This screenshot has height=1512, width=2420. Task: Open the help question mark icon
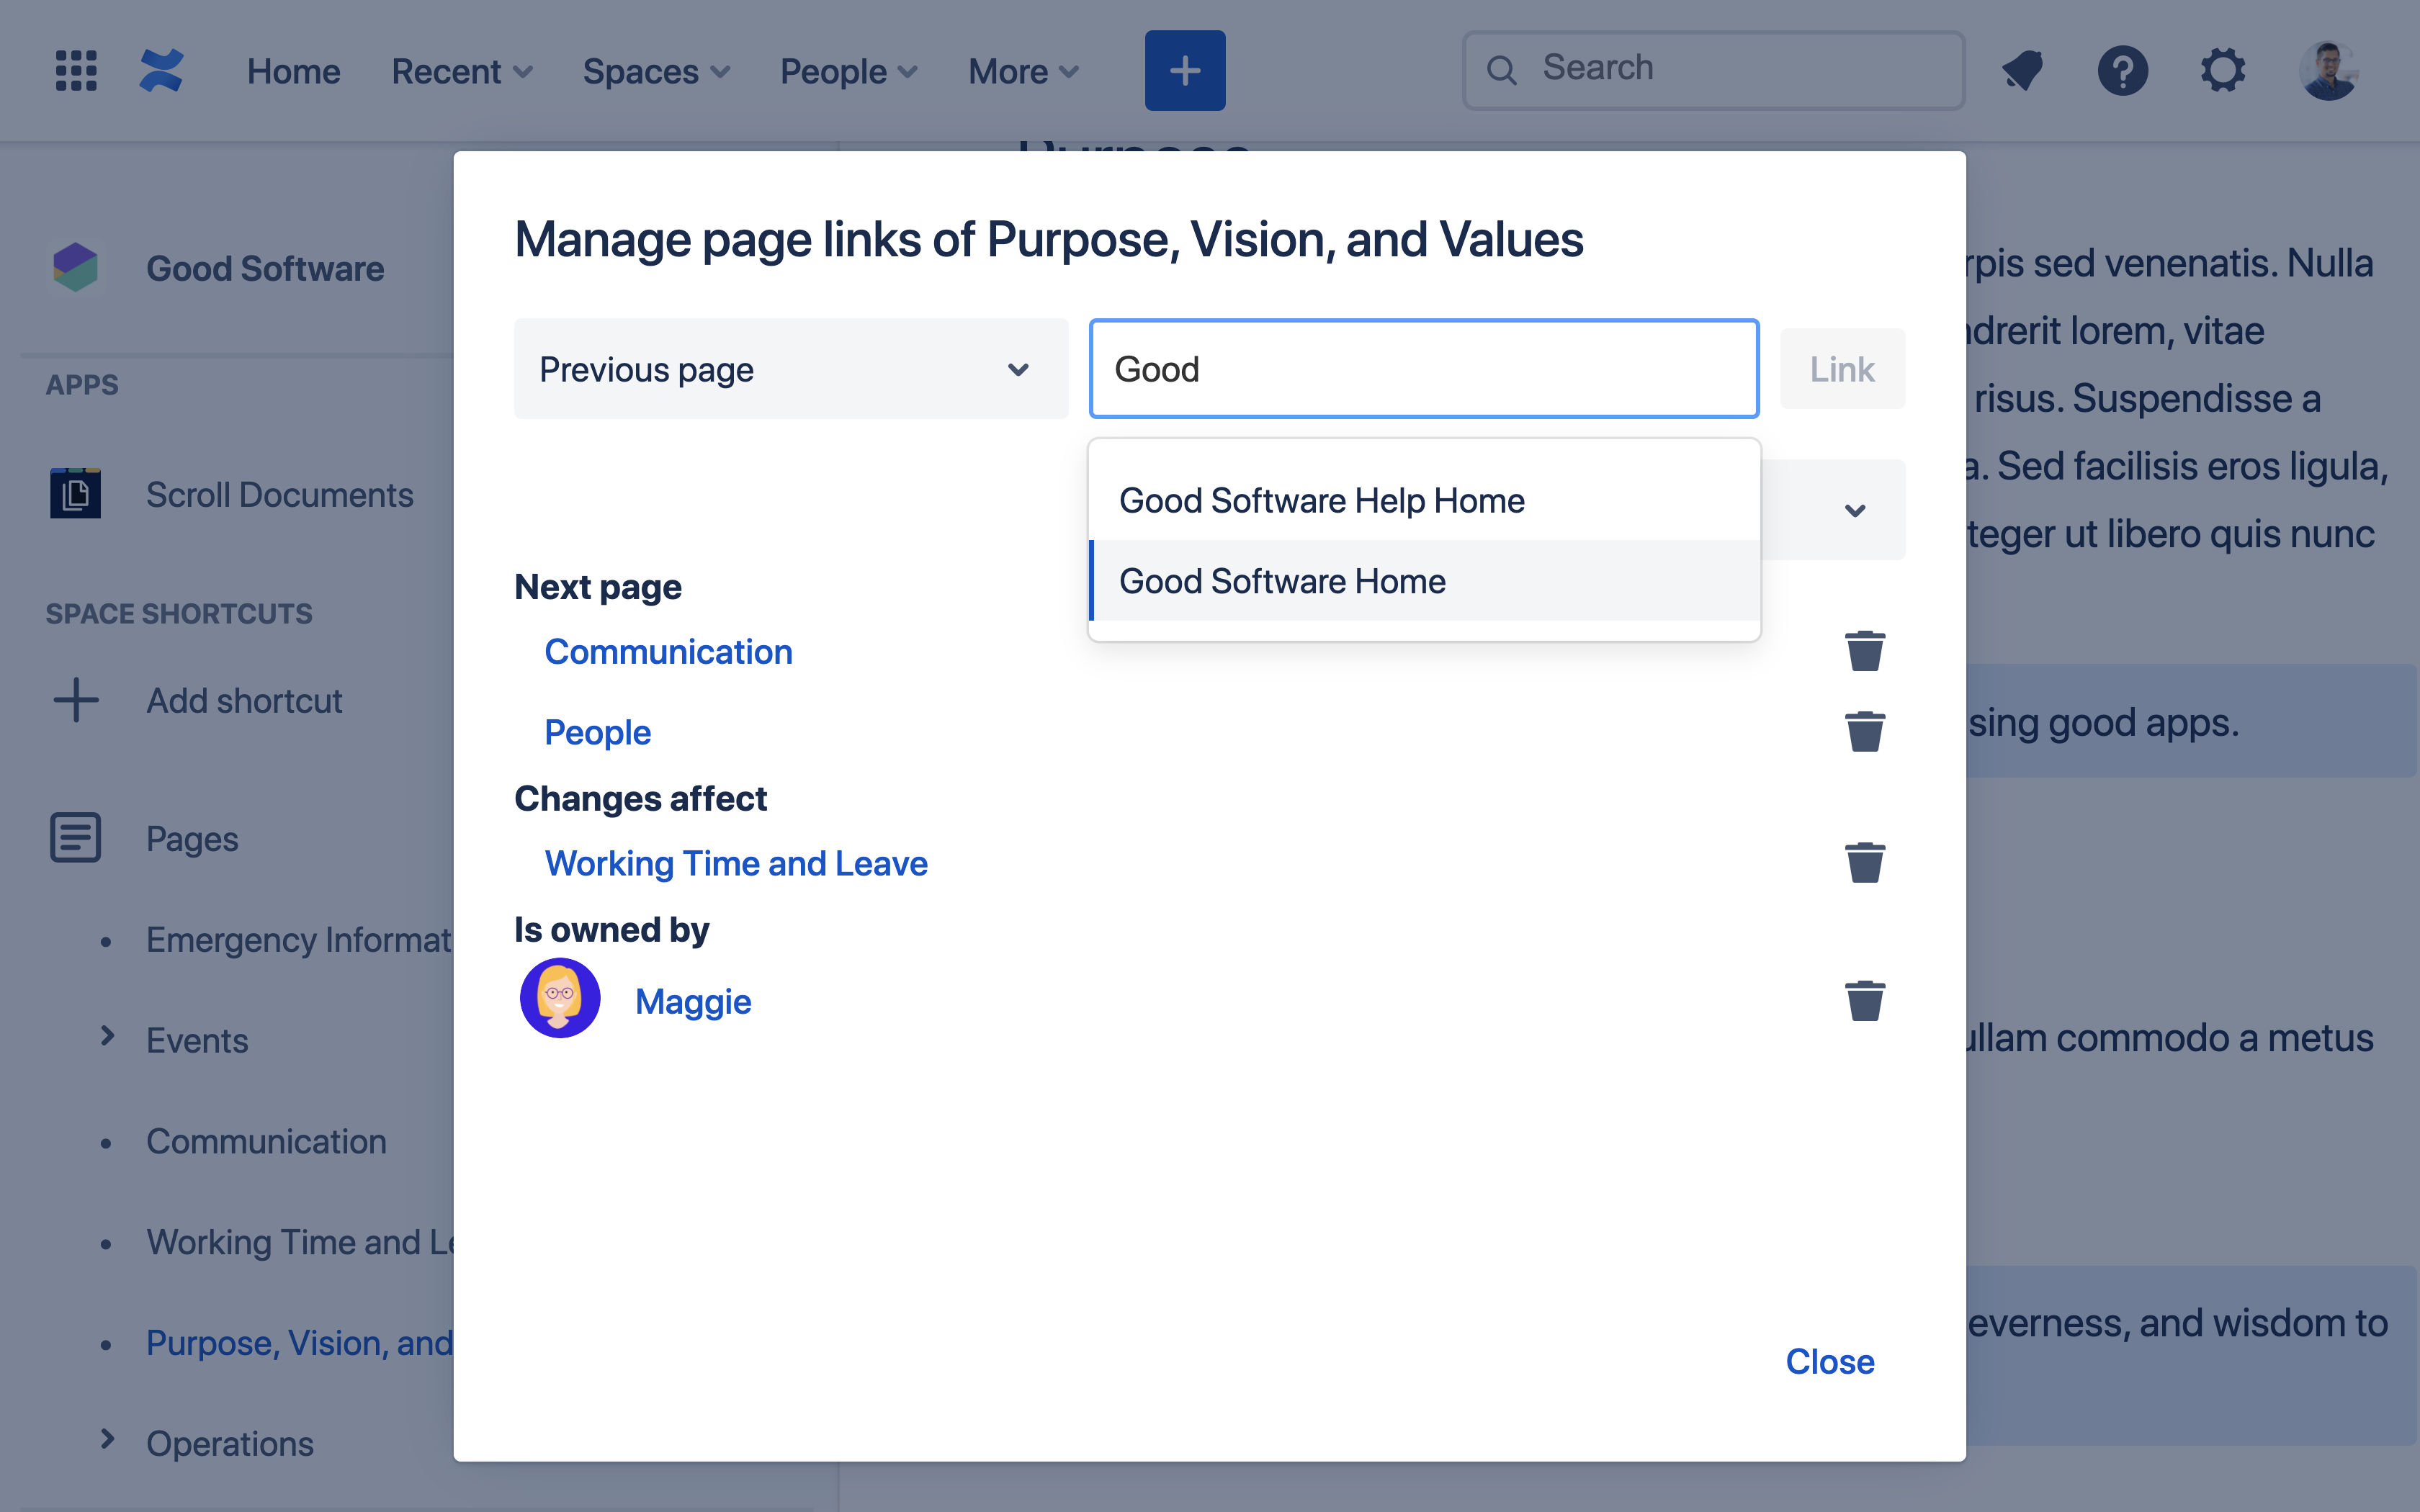pyautogui.click(x=2122, y=71)
